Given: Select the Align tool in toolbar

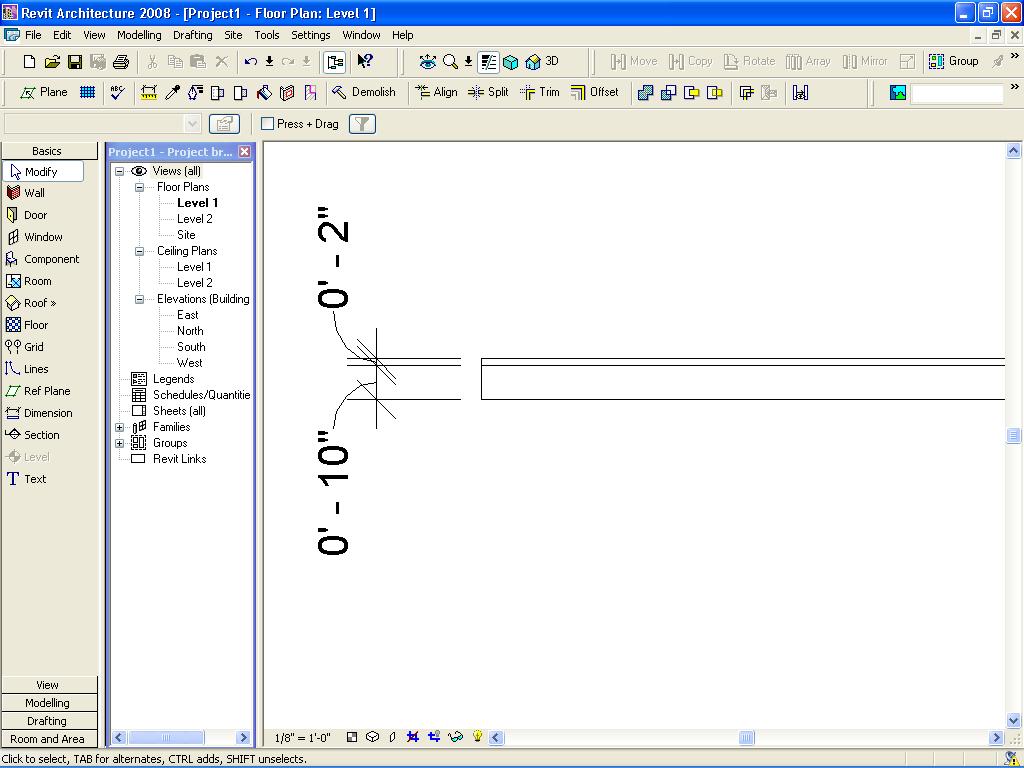Looking at the screenshot, I should 436,92.
